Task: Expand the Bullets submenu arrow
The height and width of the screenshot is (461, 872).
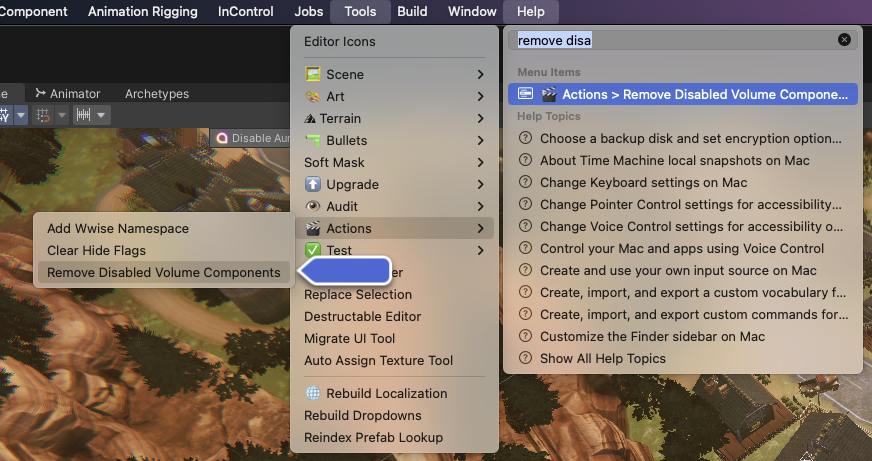Action: pyautogui.click(x=480, y=141)
